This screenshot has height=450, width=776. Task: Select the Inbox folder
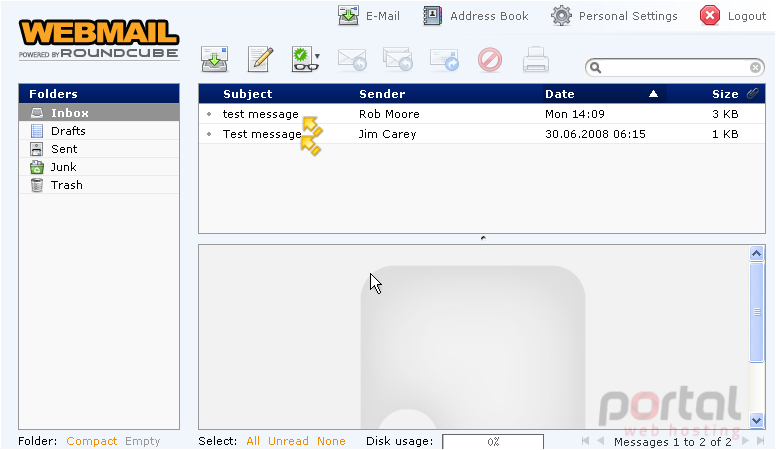(99, 113)
